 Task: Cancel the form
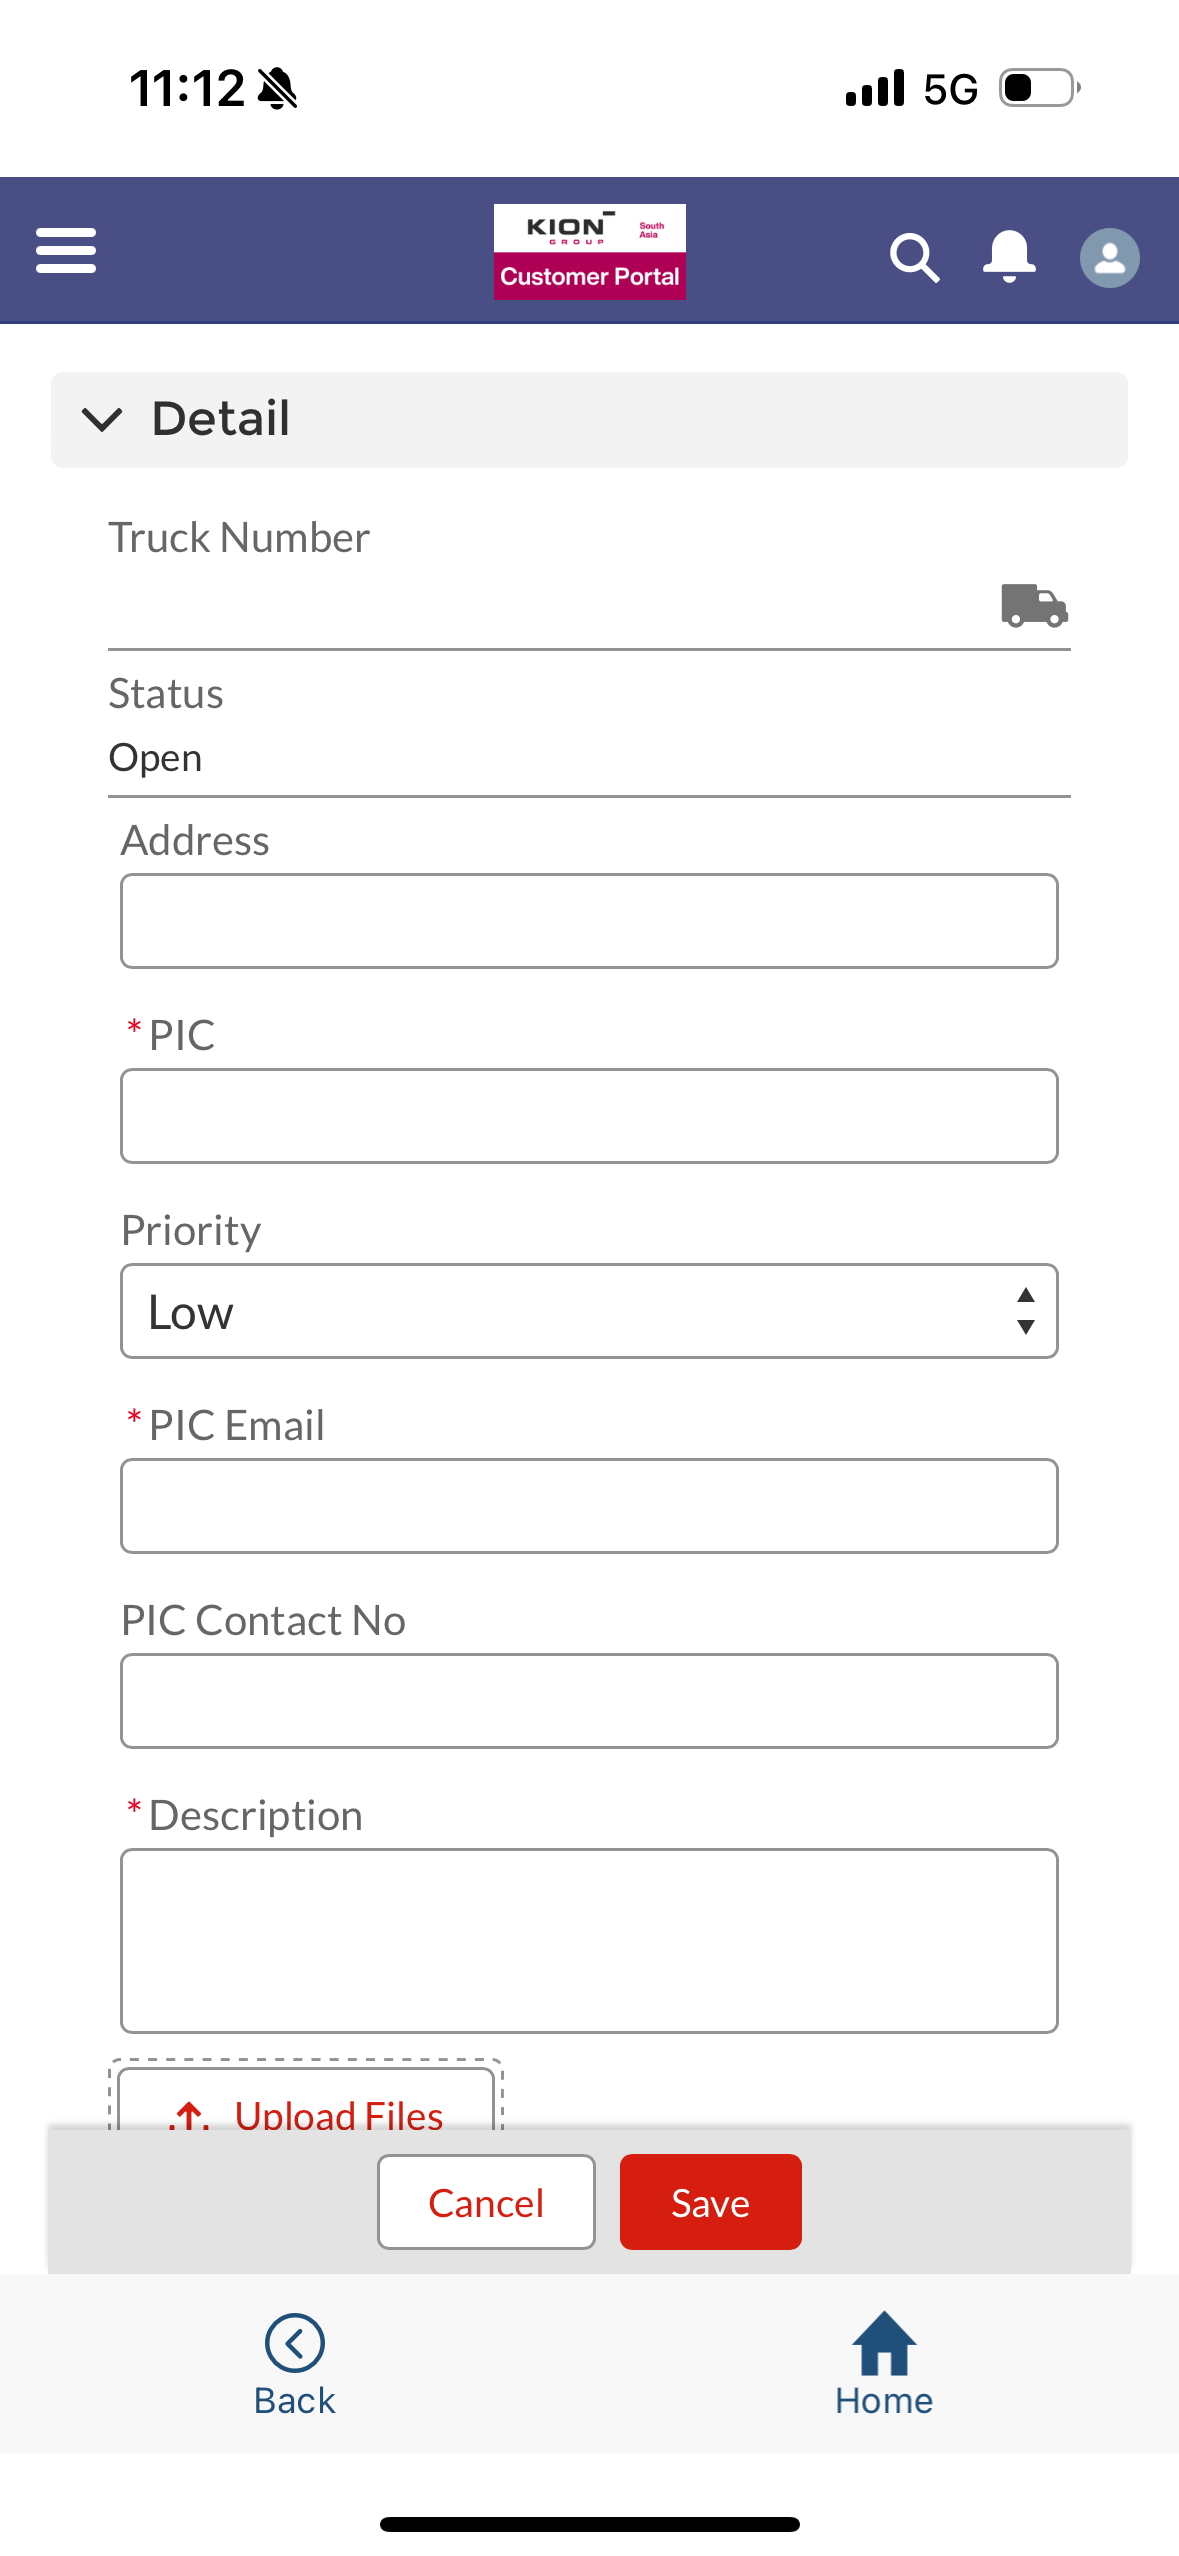pos(486,2202)
